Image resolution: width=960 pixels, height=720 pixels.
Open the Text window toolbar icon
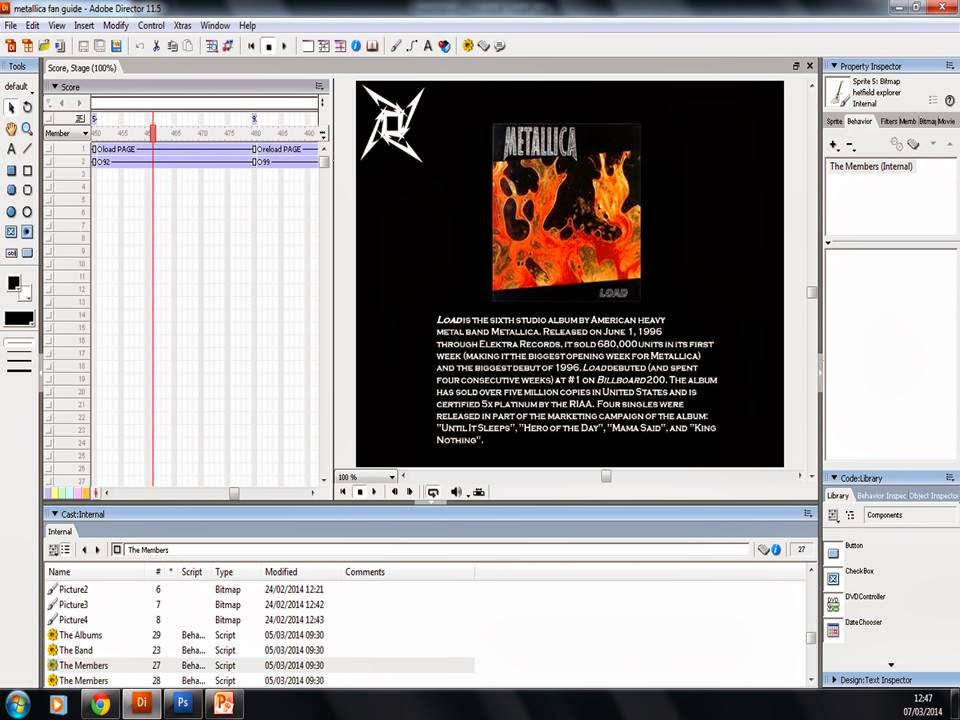428,46
